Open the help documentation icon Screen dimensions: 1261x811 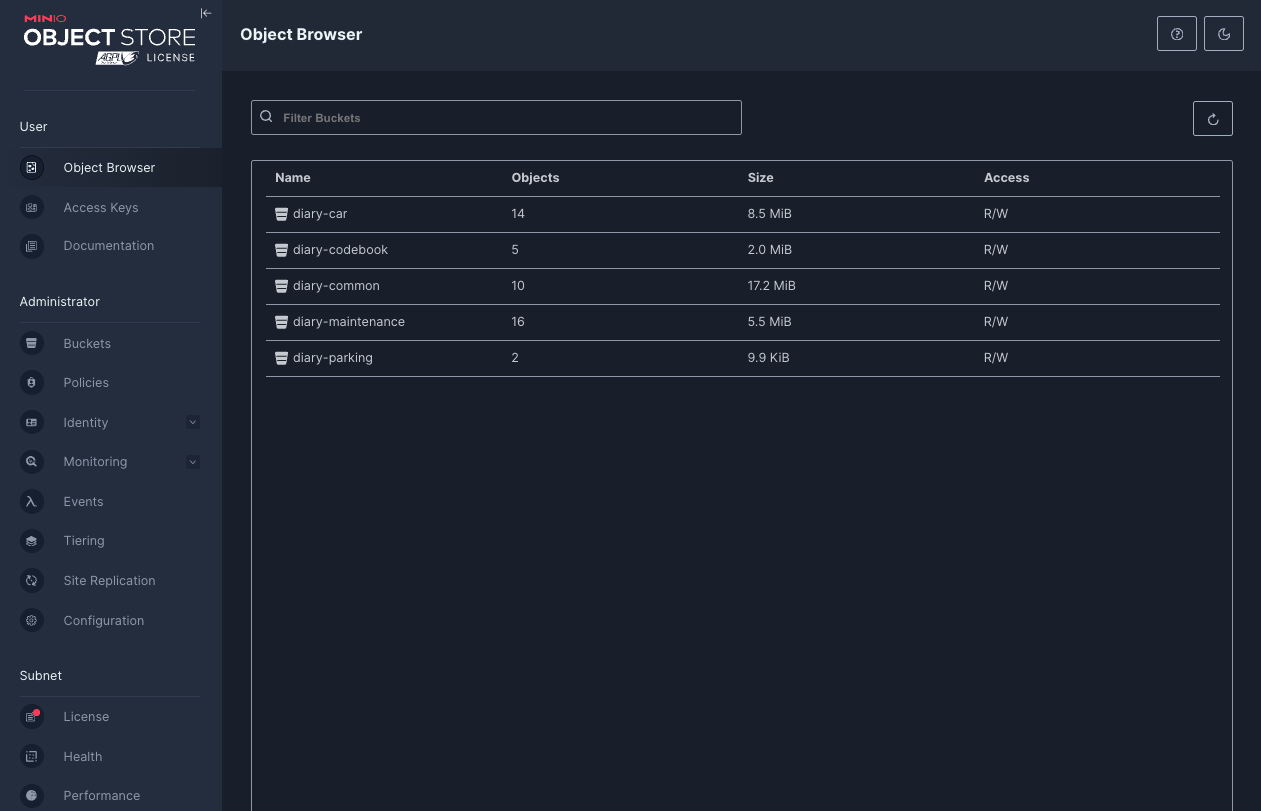1176,33
